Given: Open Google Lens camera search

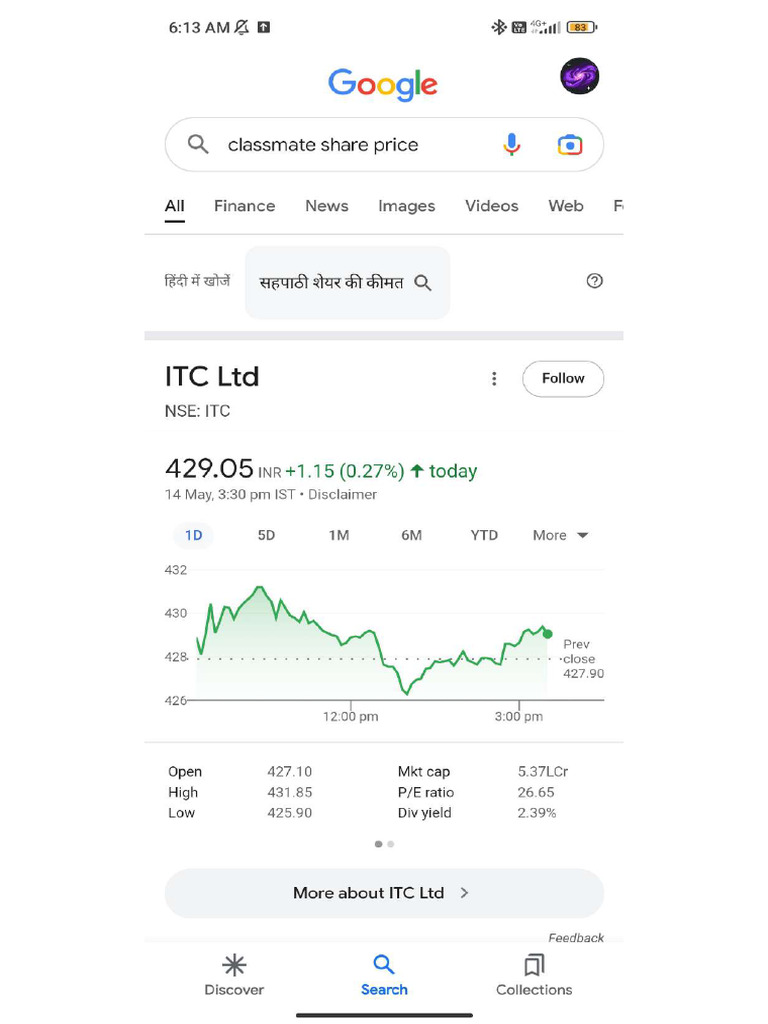Looking at the screenshot, I should click(569, 145).
